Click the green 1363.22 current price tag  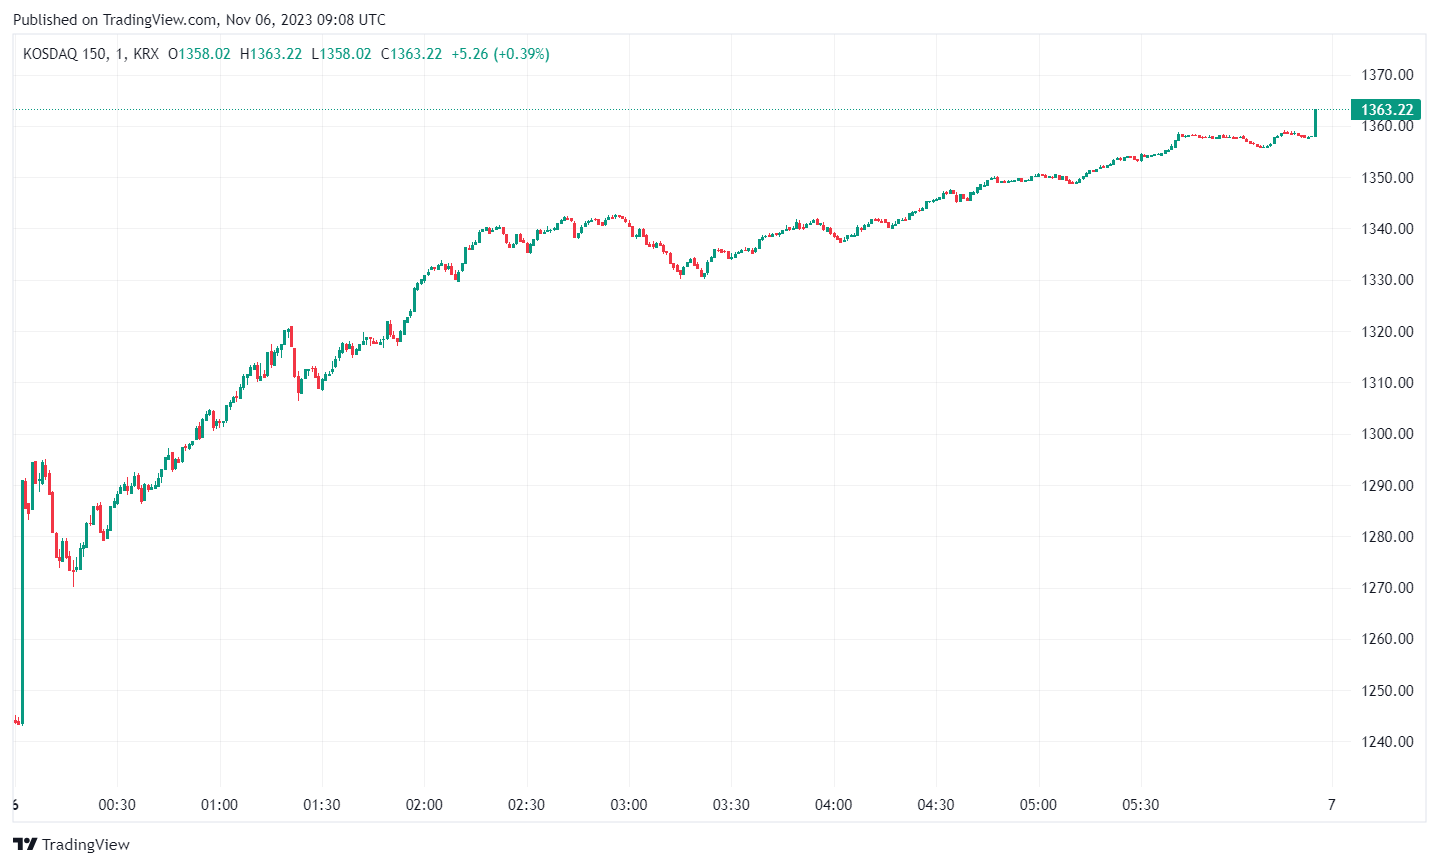tap(1386, 110)
